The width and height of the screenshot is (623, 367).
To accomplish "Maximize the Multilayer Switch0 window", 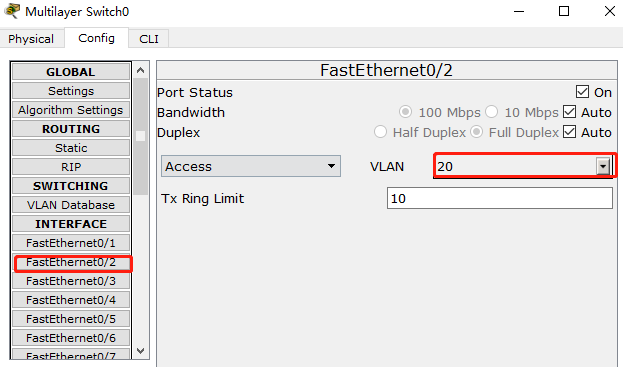I will [x=564, y=11].
